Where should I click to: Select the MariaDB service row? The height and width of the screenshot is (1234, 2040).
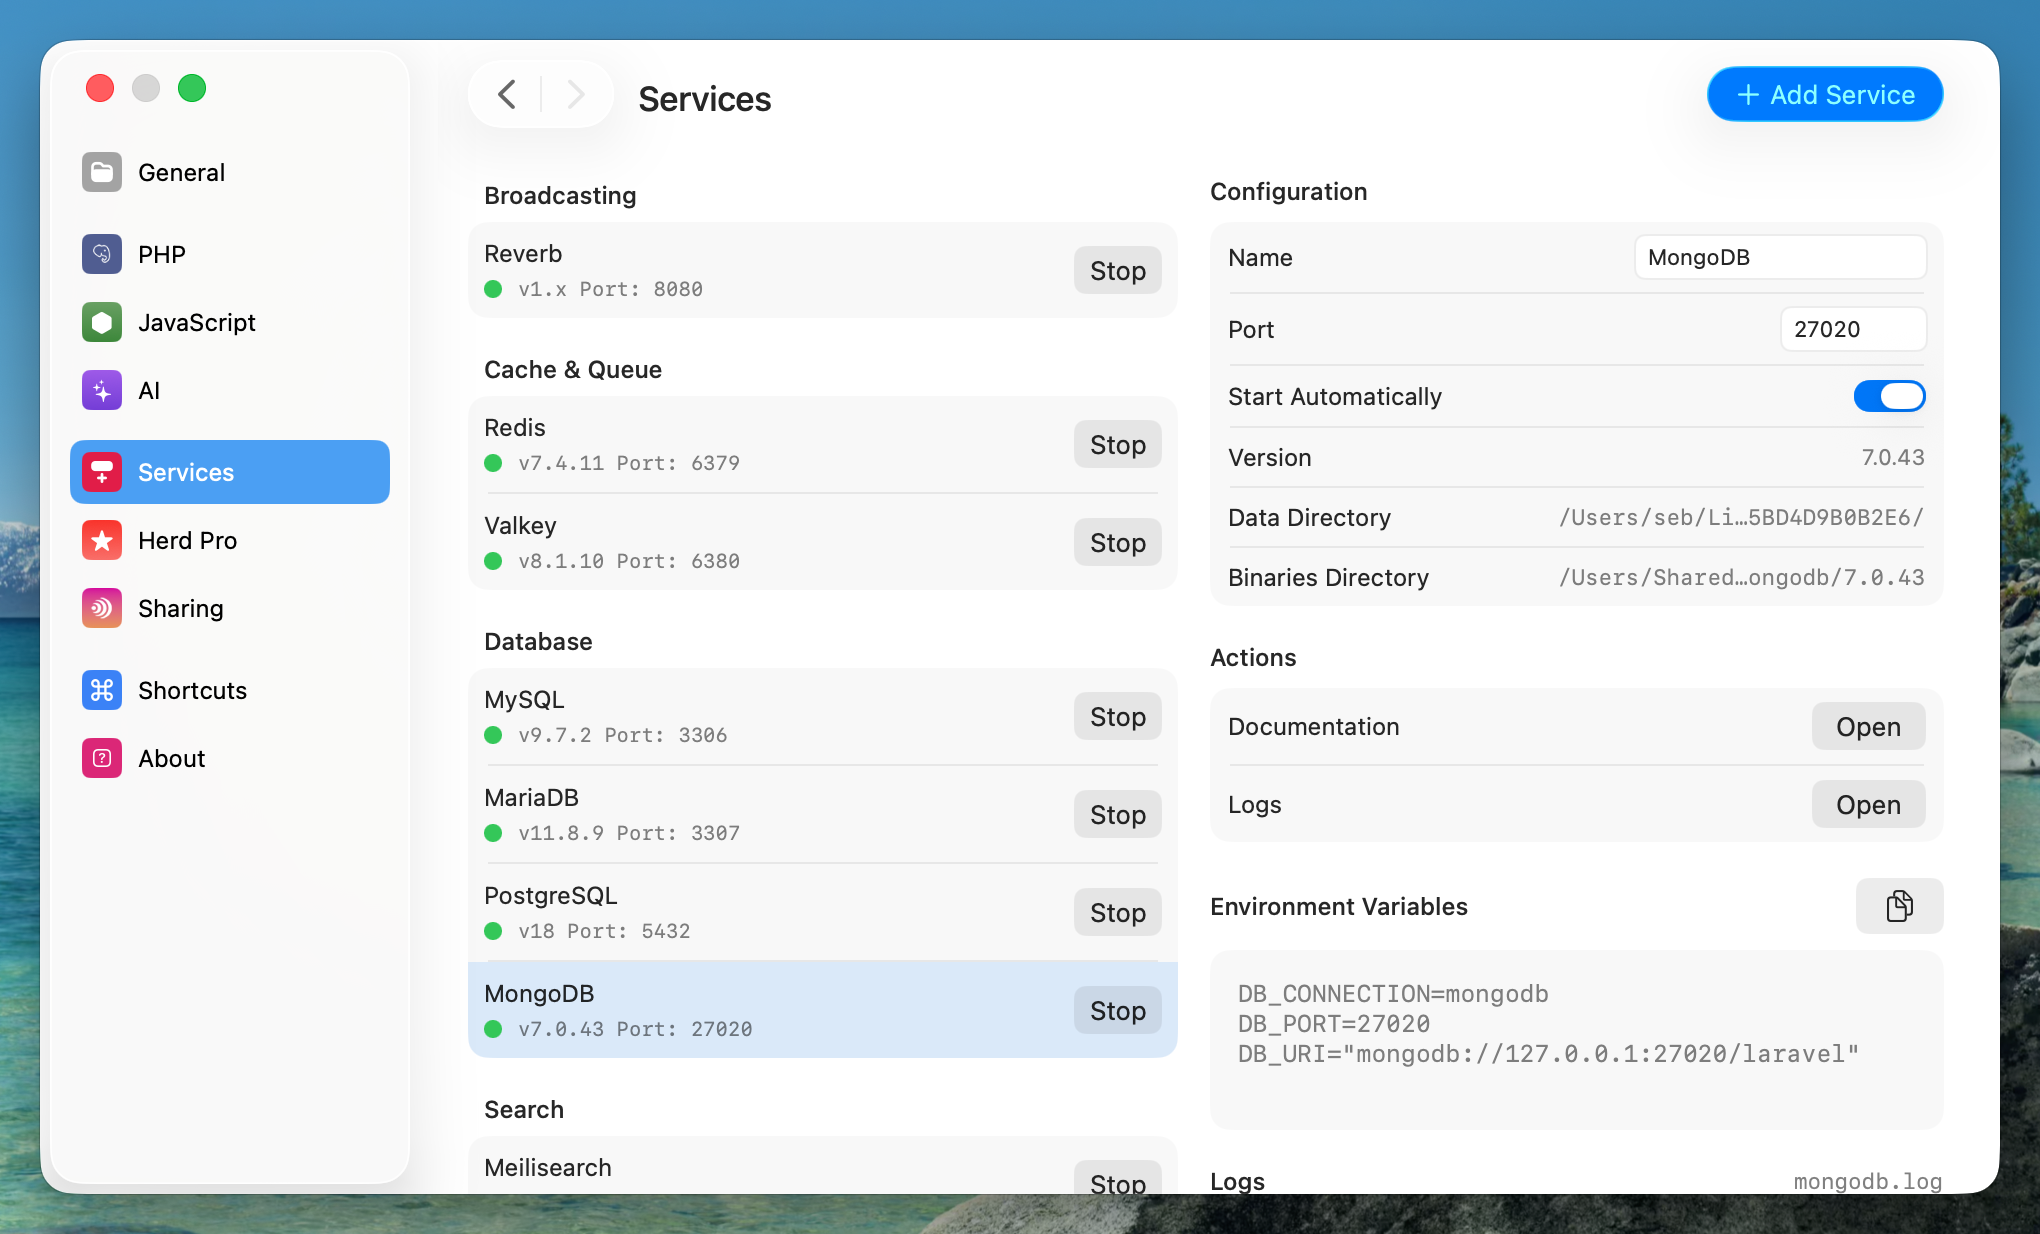822,814
